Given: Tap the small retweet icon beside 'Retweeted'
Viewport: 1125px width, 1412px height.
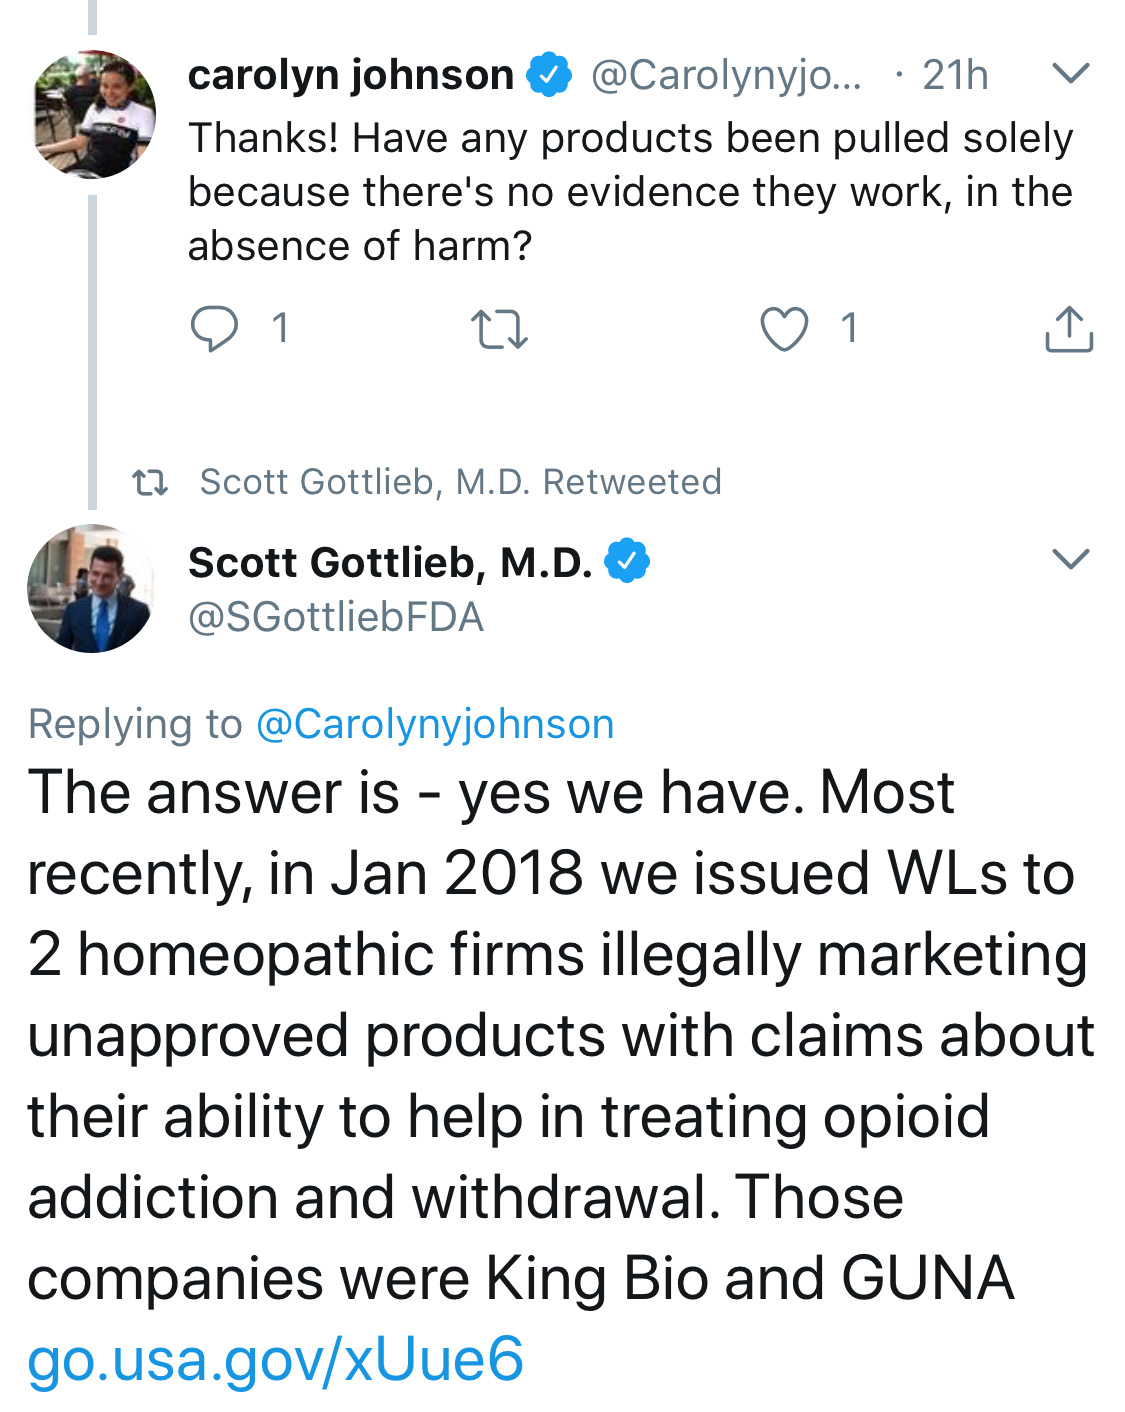Looking at the screenshot, I should [150, 484].
